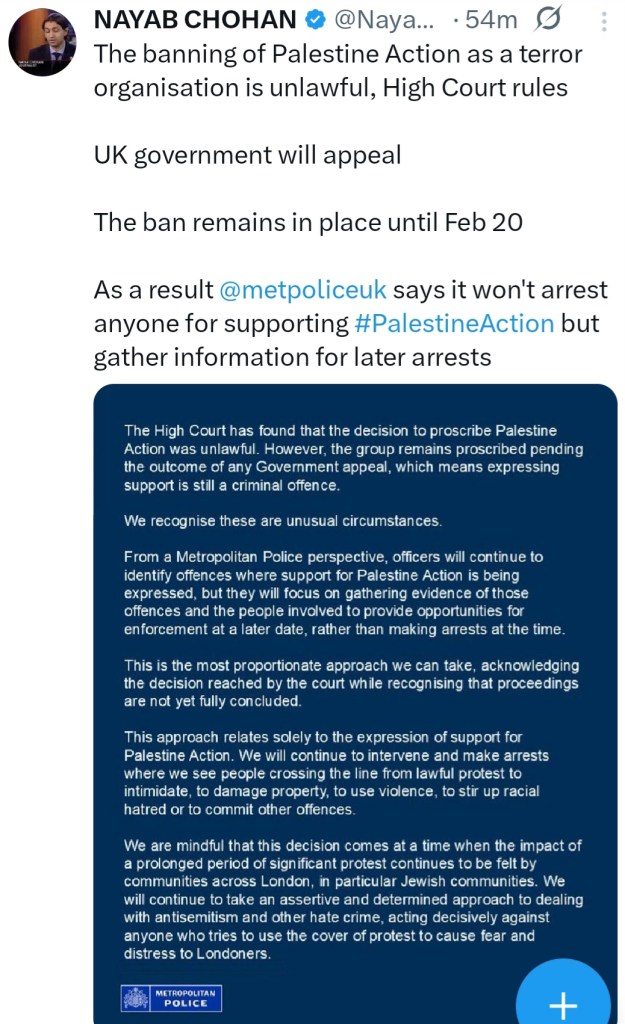The image size is (625, 1024).
Task: Open the three-dot more options menu
Action: [x=602, y=20]
